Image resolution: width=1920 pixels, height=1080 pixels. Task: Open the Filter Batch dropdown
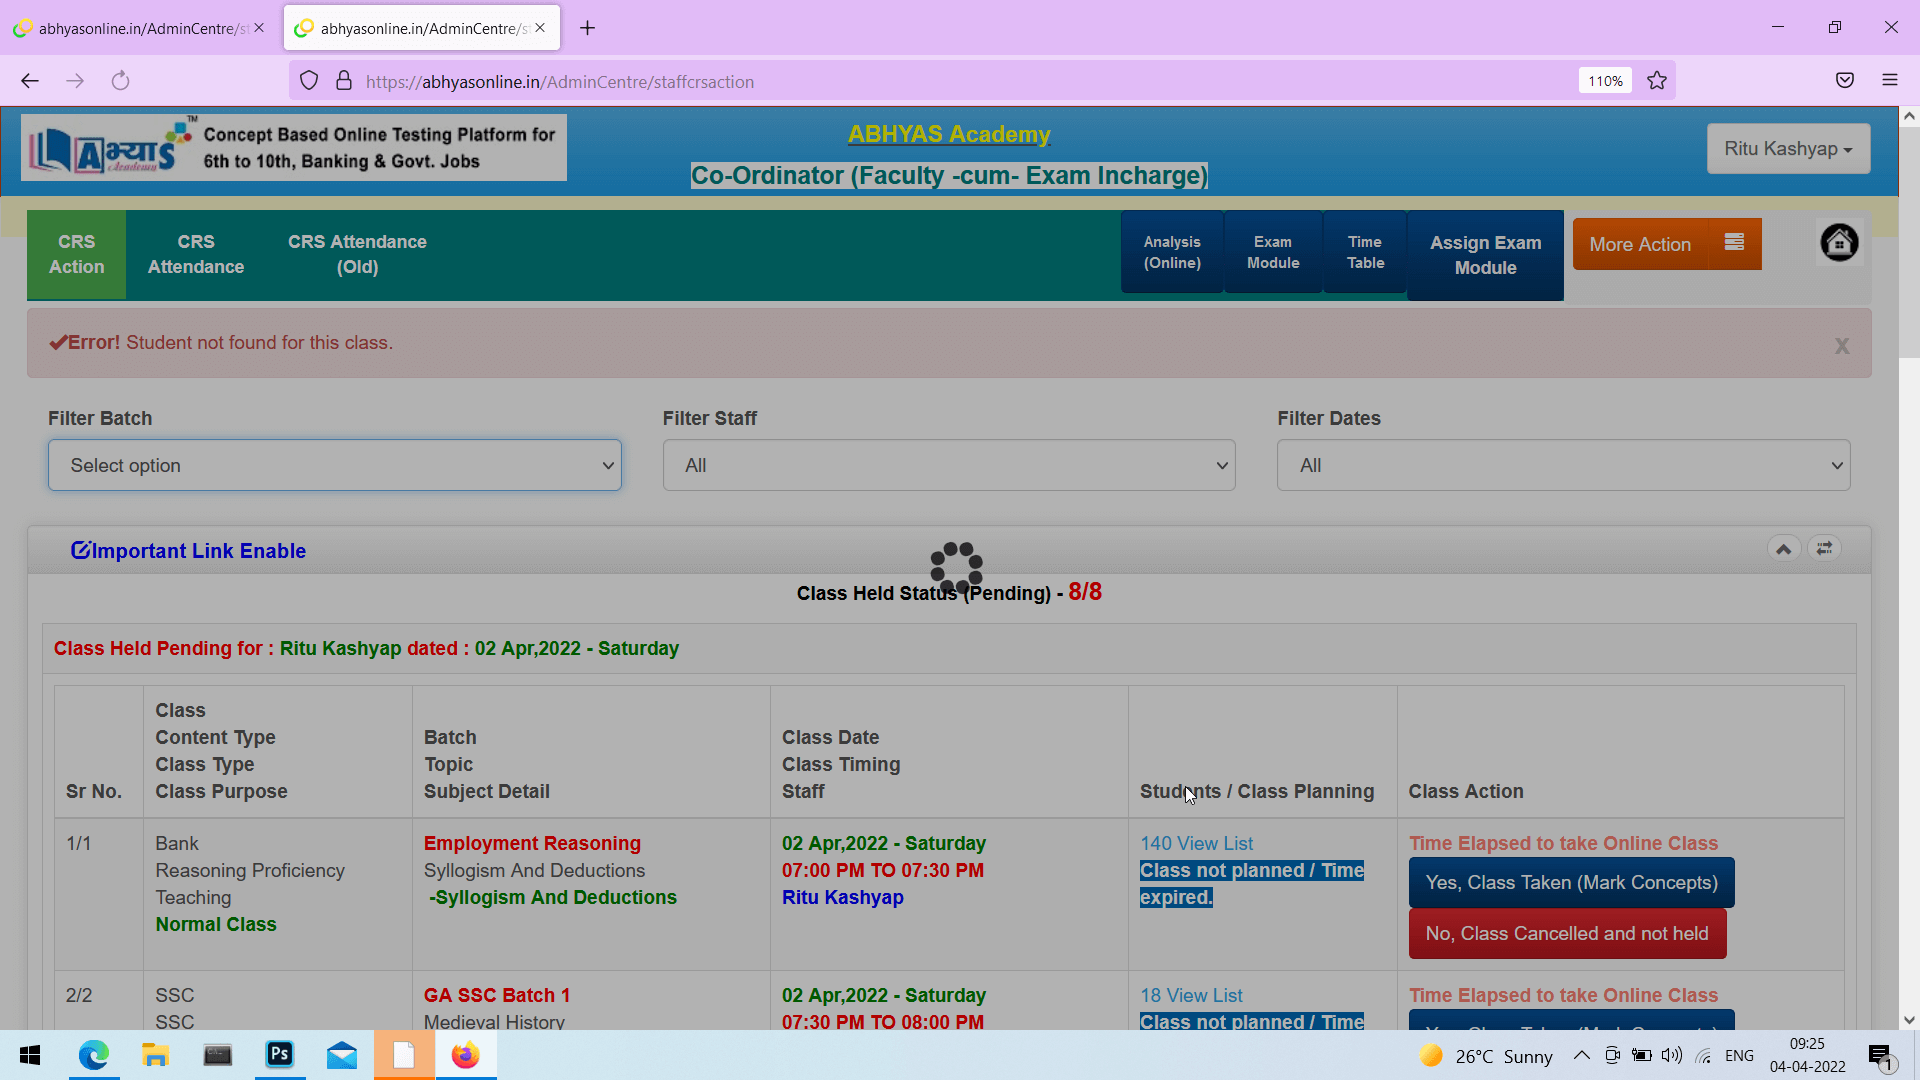click(x=334, y=465)
